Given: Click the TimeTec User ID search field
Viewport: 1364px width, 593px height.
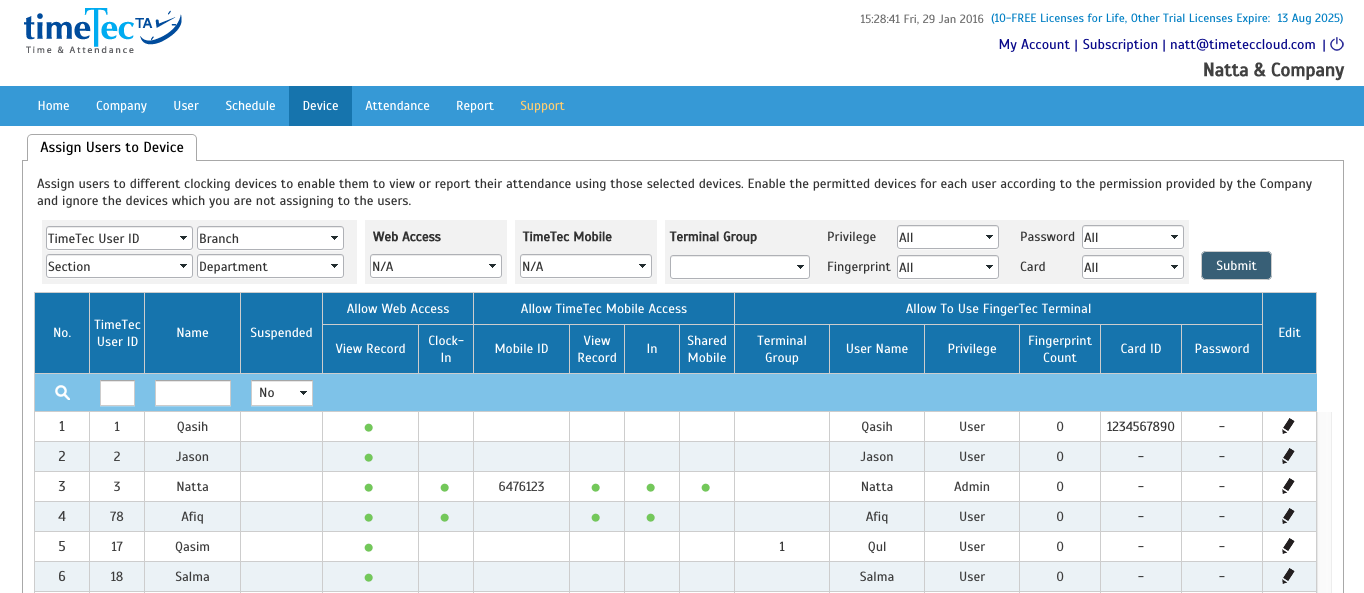Looking at the screenshot, I should 117,393.
